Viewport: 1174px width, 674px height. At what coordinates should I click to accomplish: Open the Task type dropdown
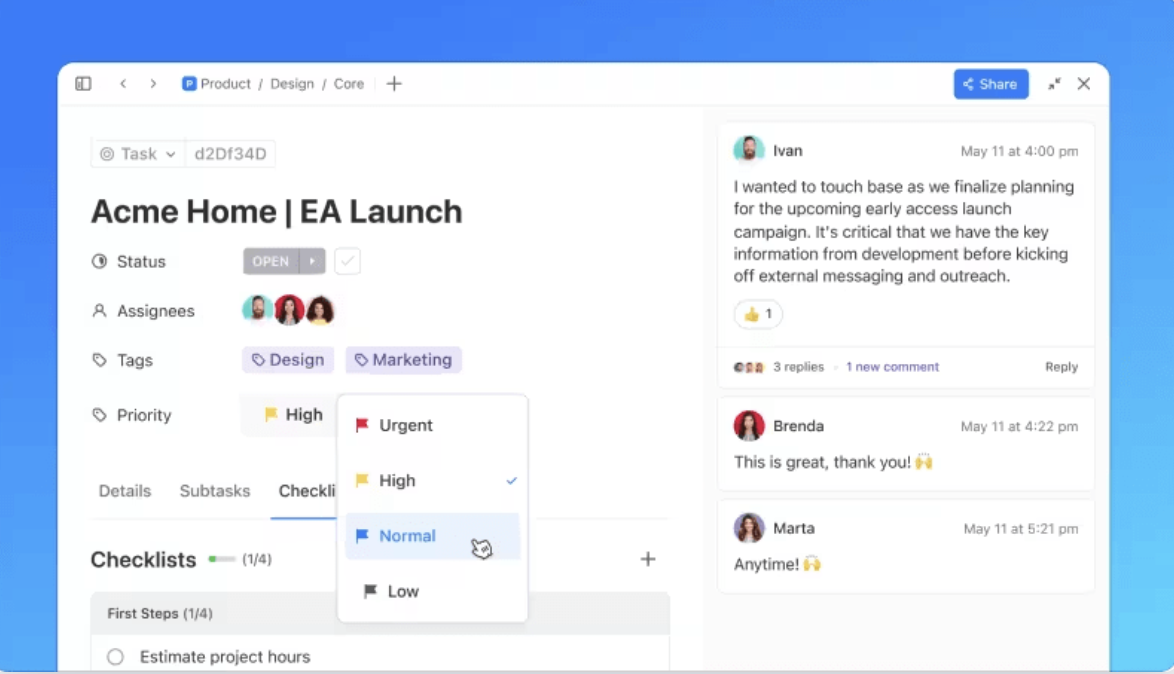[x=138, y=154]
